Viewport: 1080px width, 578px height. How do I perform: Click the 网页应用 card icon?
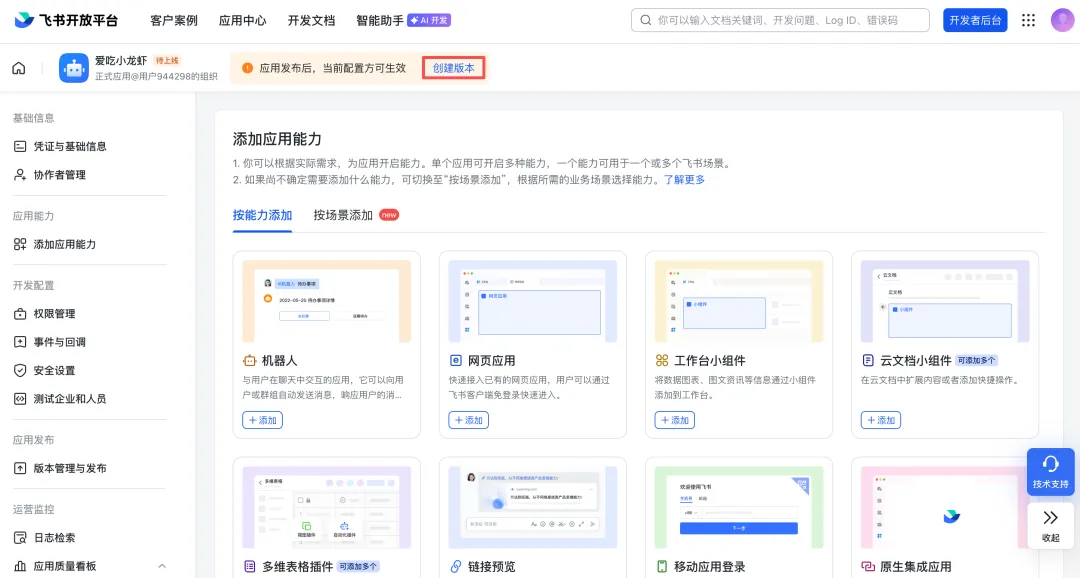[x=455, y=360]
